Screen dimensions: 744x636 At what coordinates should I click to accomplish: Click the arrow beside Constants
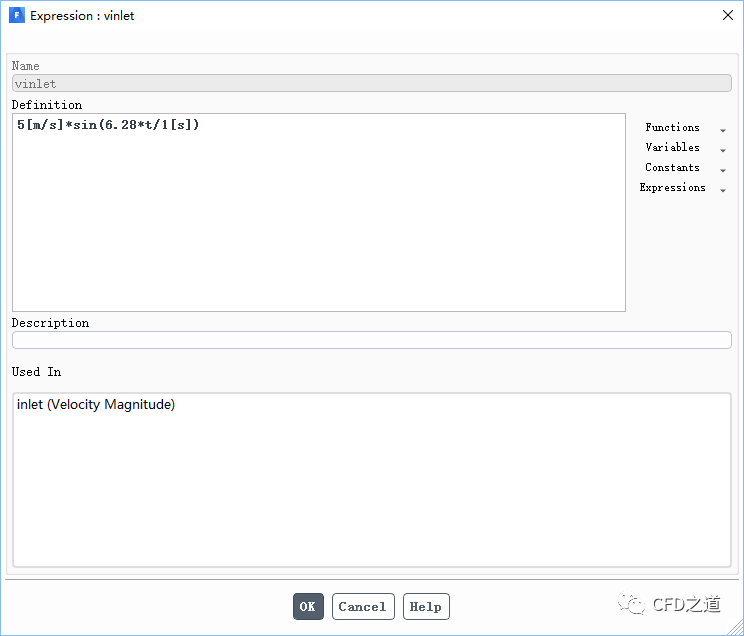(x=723, y=171)
